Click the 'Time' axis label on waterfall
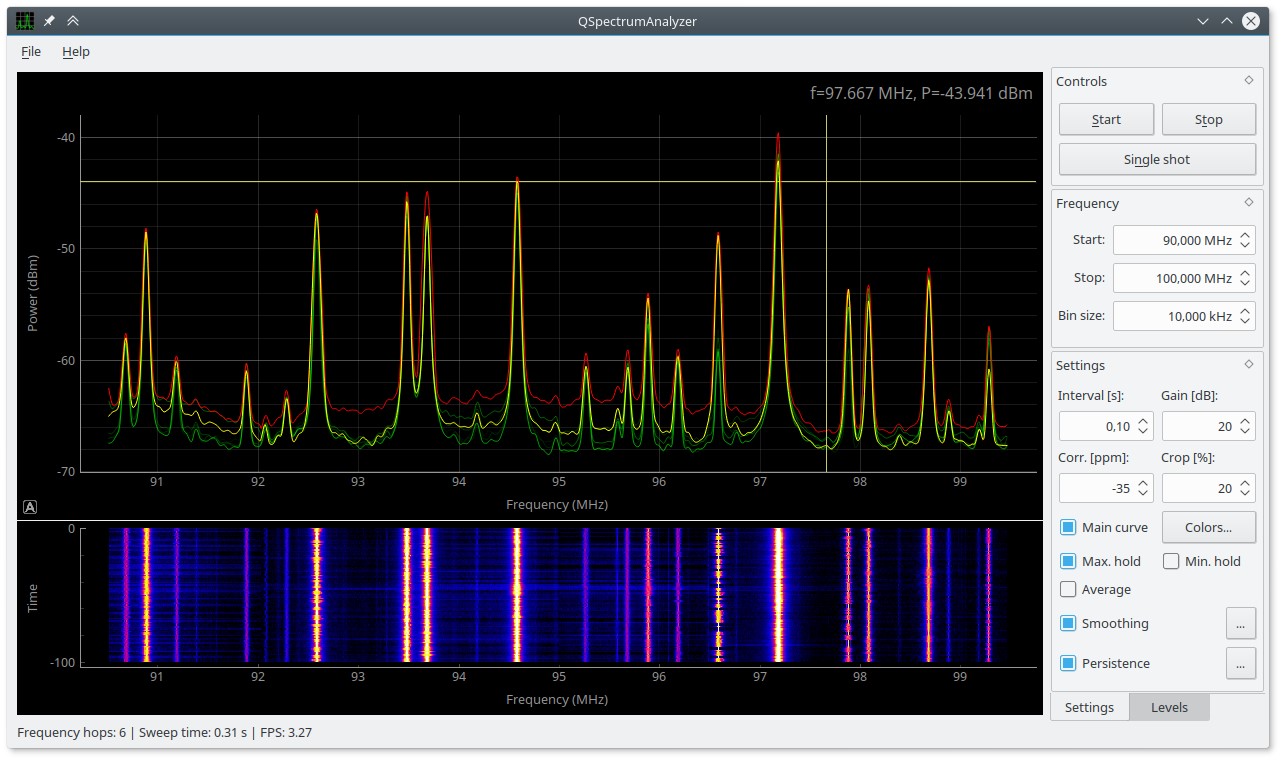The image size is (1282, 761). 33,598
